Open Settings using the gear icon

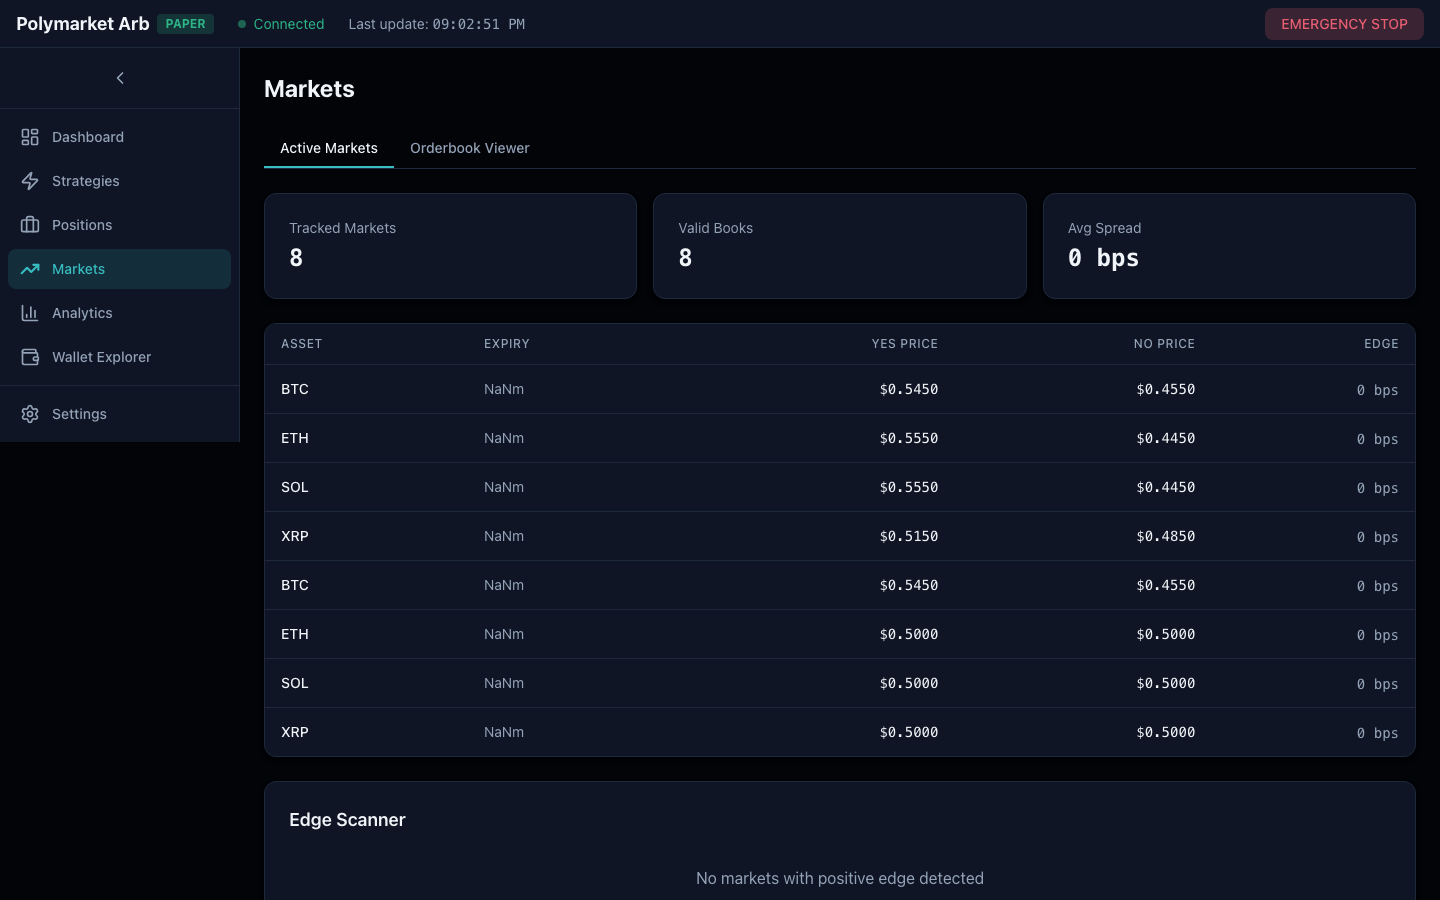pos(29,414)
